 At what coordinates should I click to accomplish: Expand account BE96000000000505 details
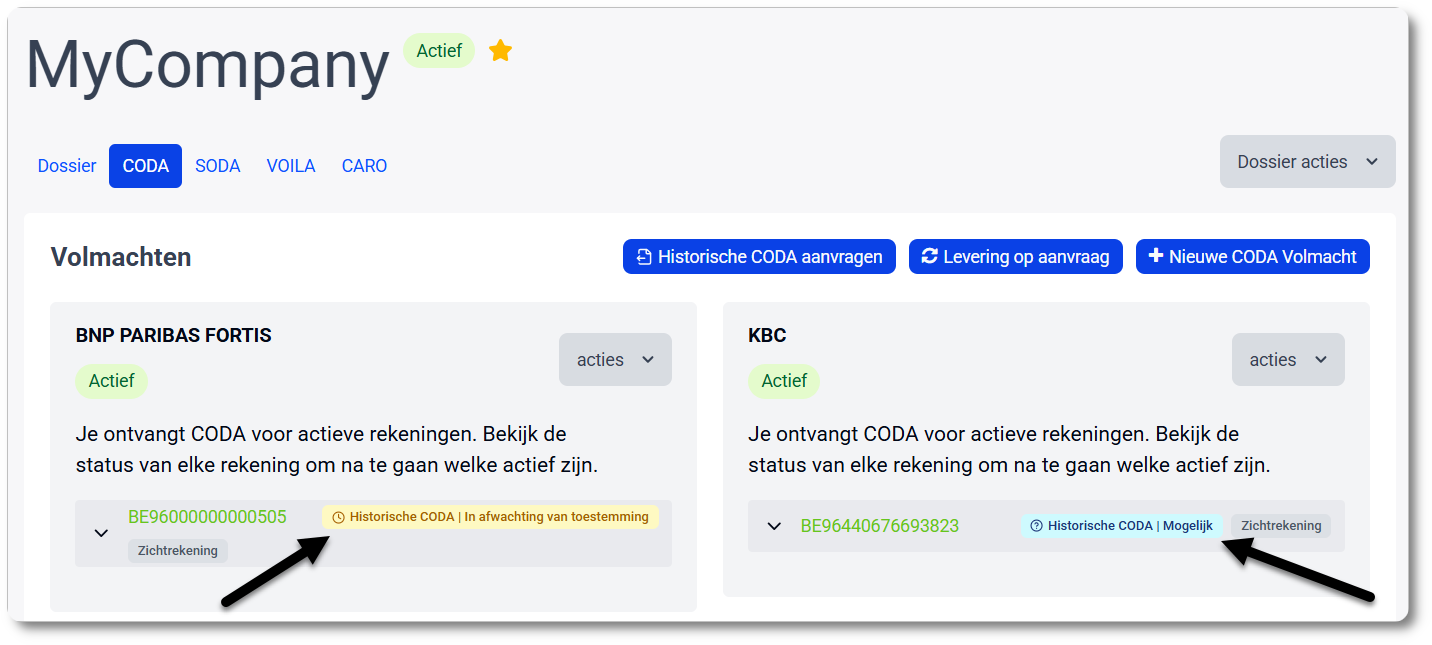pyautogui.click(x=100, y=533)
